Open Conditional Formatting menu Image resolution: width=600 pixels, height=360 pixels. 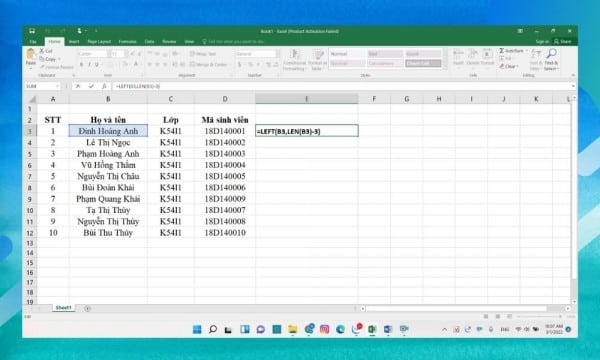coord(295,60)
